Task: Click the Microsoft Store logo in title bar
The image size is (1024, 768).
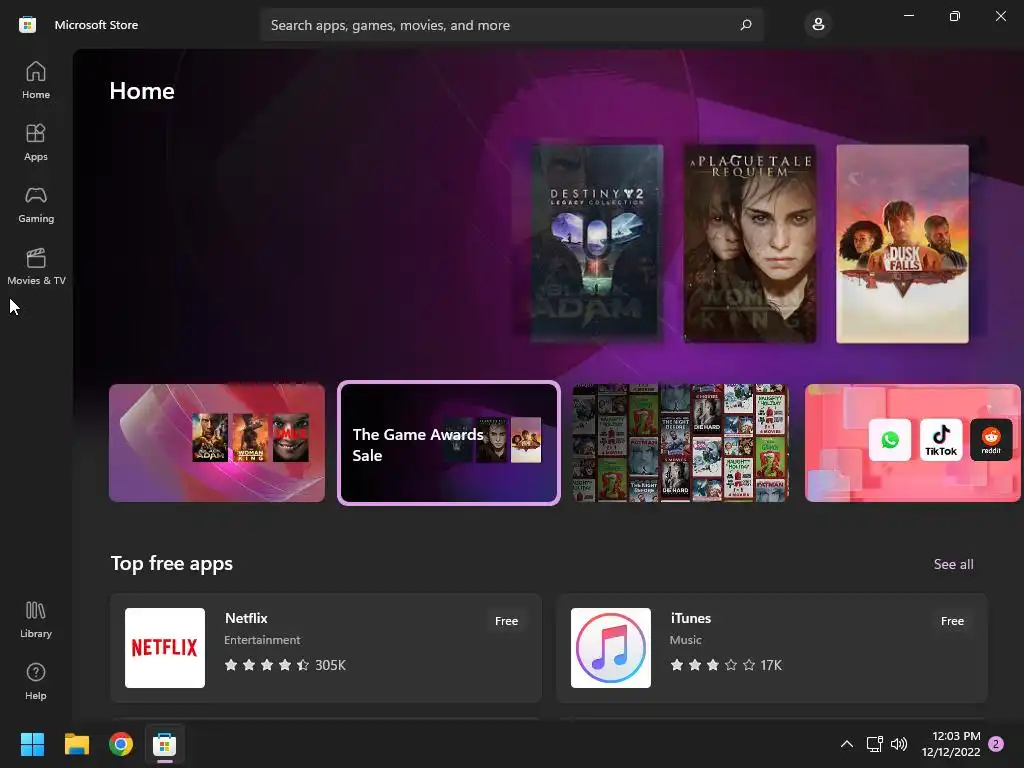Action: coord(27,25)
